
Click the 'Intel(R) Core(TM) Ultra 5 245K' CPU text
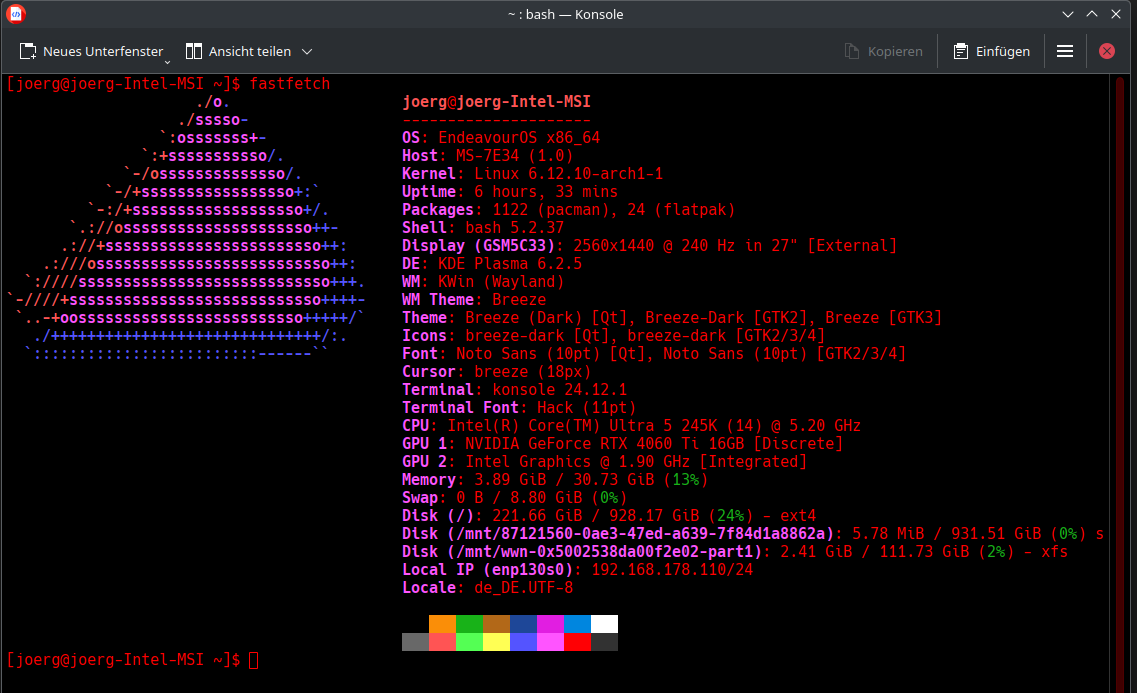pos(582,426)
